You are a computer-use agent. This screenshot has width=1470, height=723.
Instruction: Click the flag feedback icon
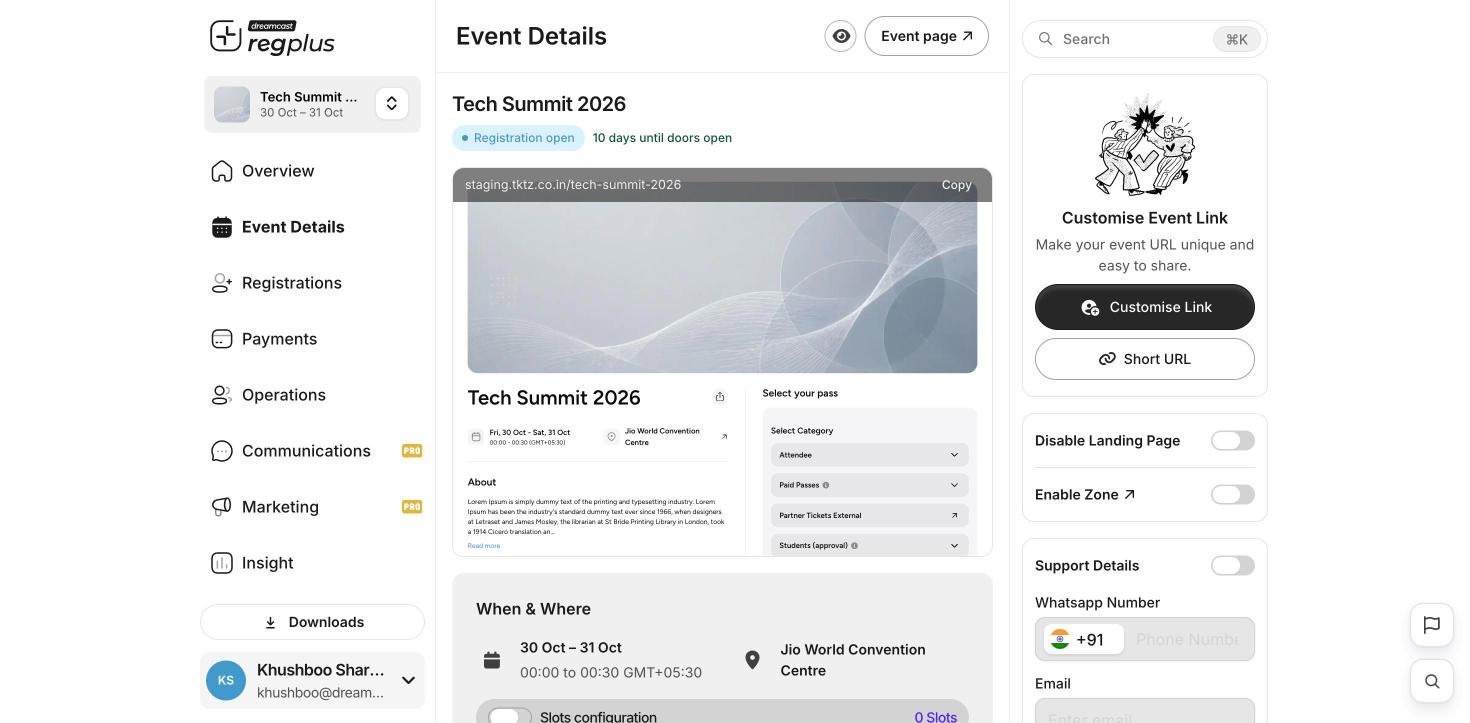click(1432, 625)
